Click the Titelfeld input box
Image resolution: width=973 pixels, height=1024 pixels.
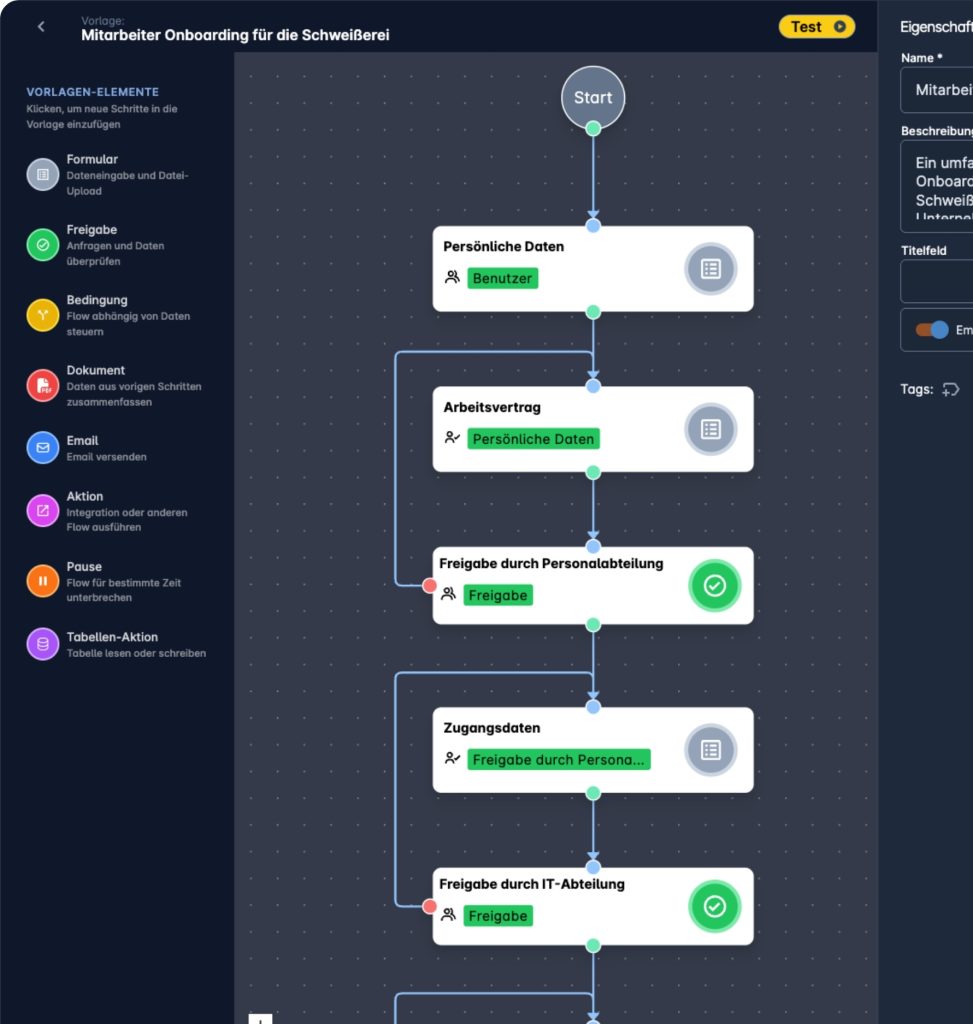click(x=940, y=281)
